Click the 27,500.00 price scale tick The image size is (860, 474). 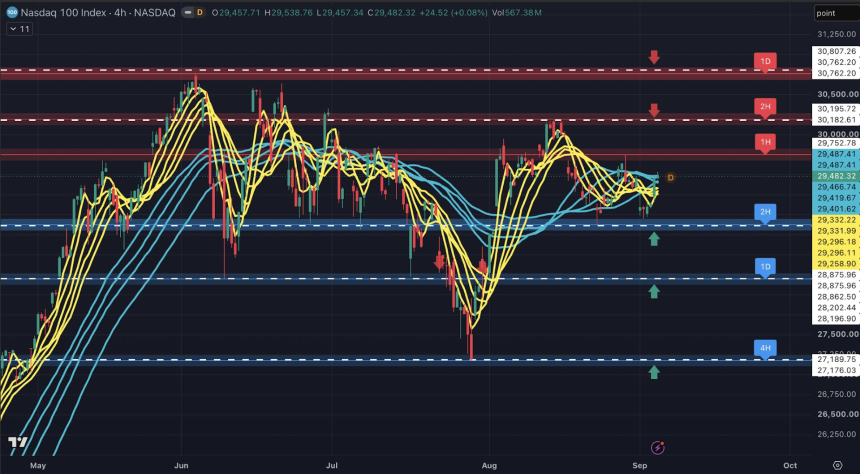pyautogui.click(x=837, y=334)
